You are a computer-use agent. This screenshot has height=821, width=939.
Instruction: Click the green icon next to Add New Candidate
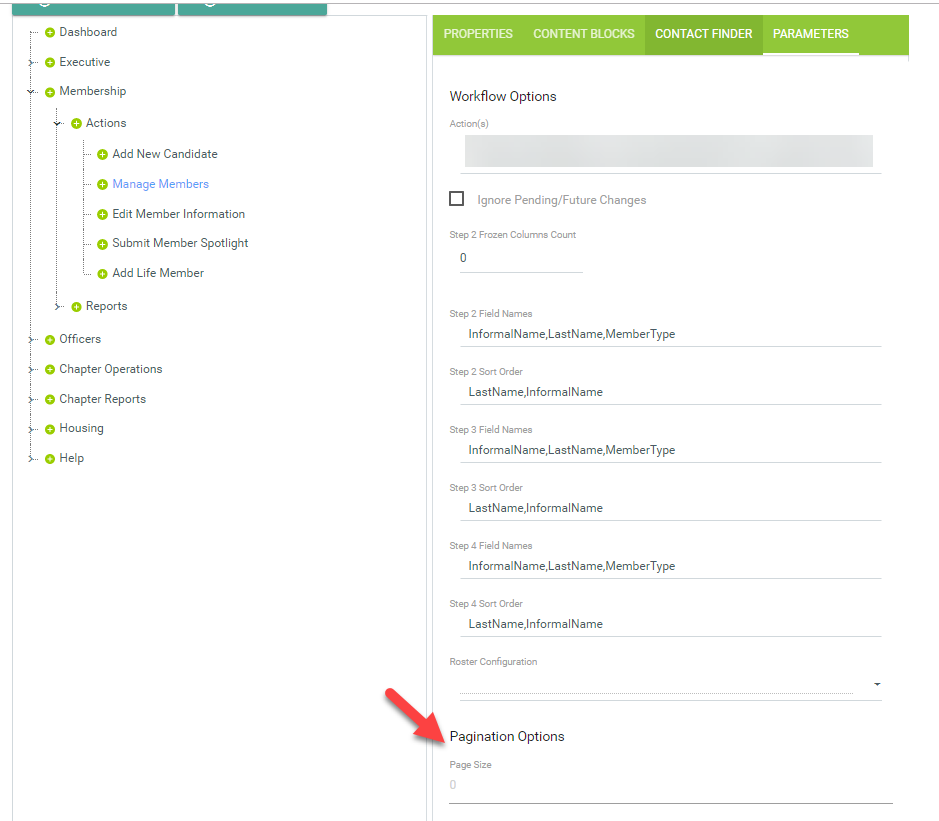point(102,155)
